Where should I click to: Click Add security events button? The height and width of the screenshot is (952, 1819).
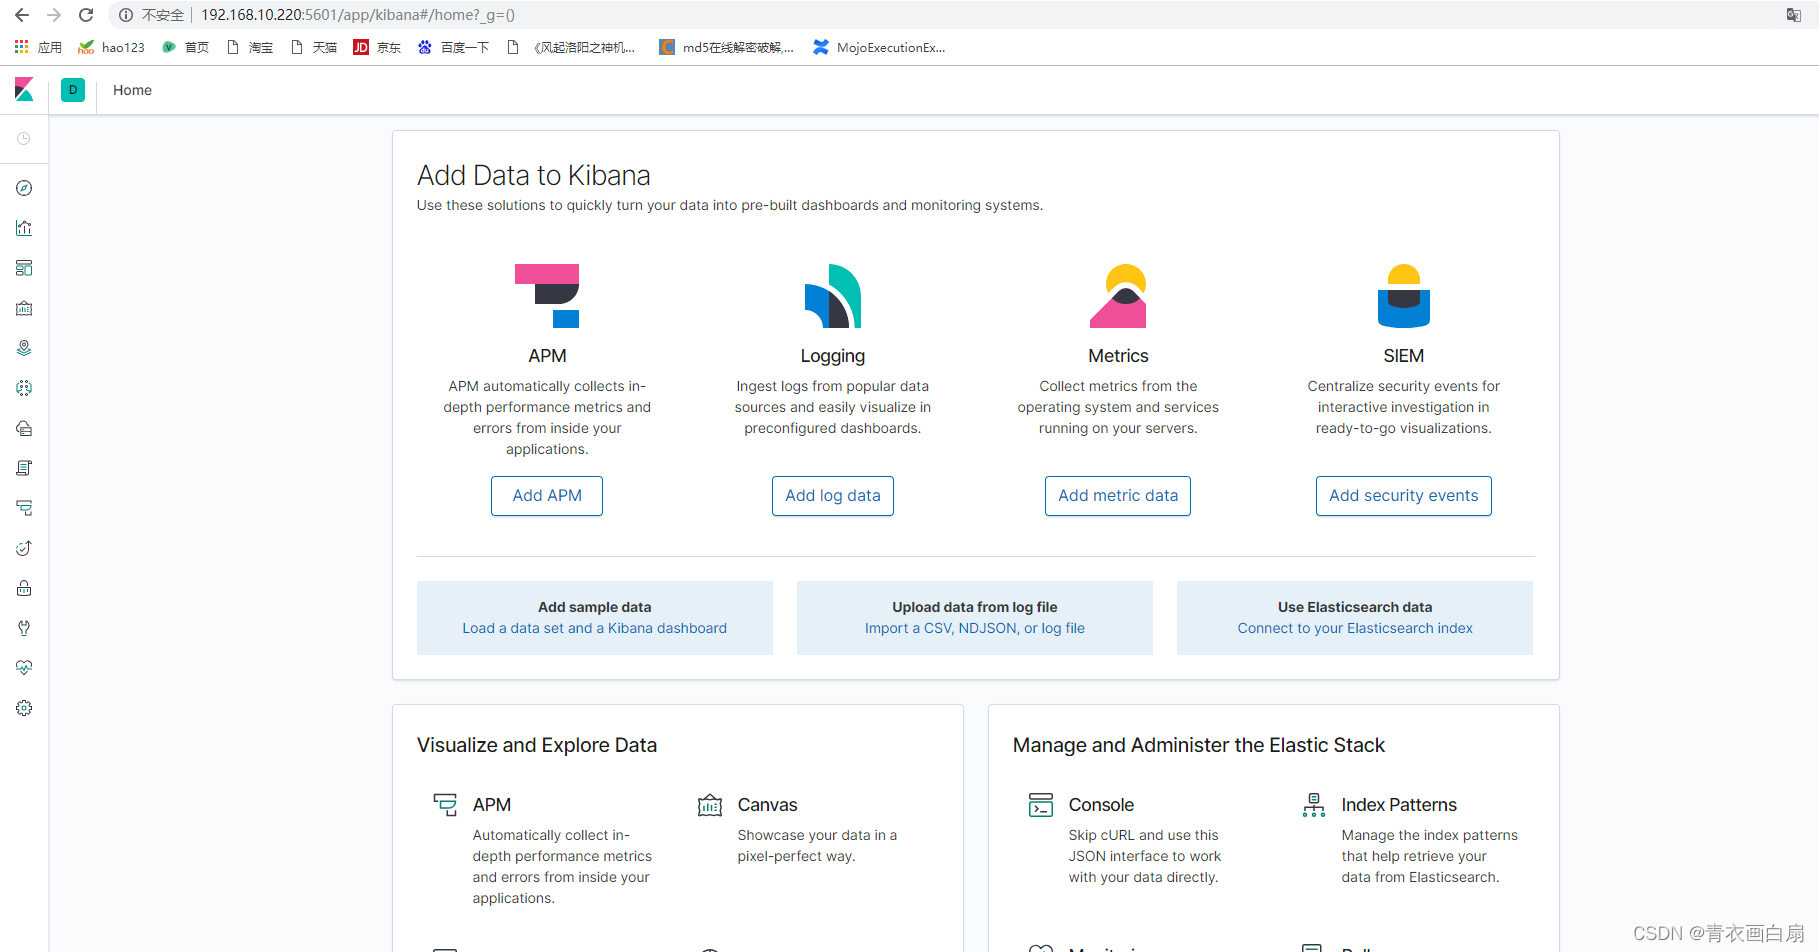pyautogui.click(x=1404, y=496)
